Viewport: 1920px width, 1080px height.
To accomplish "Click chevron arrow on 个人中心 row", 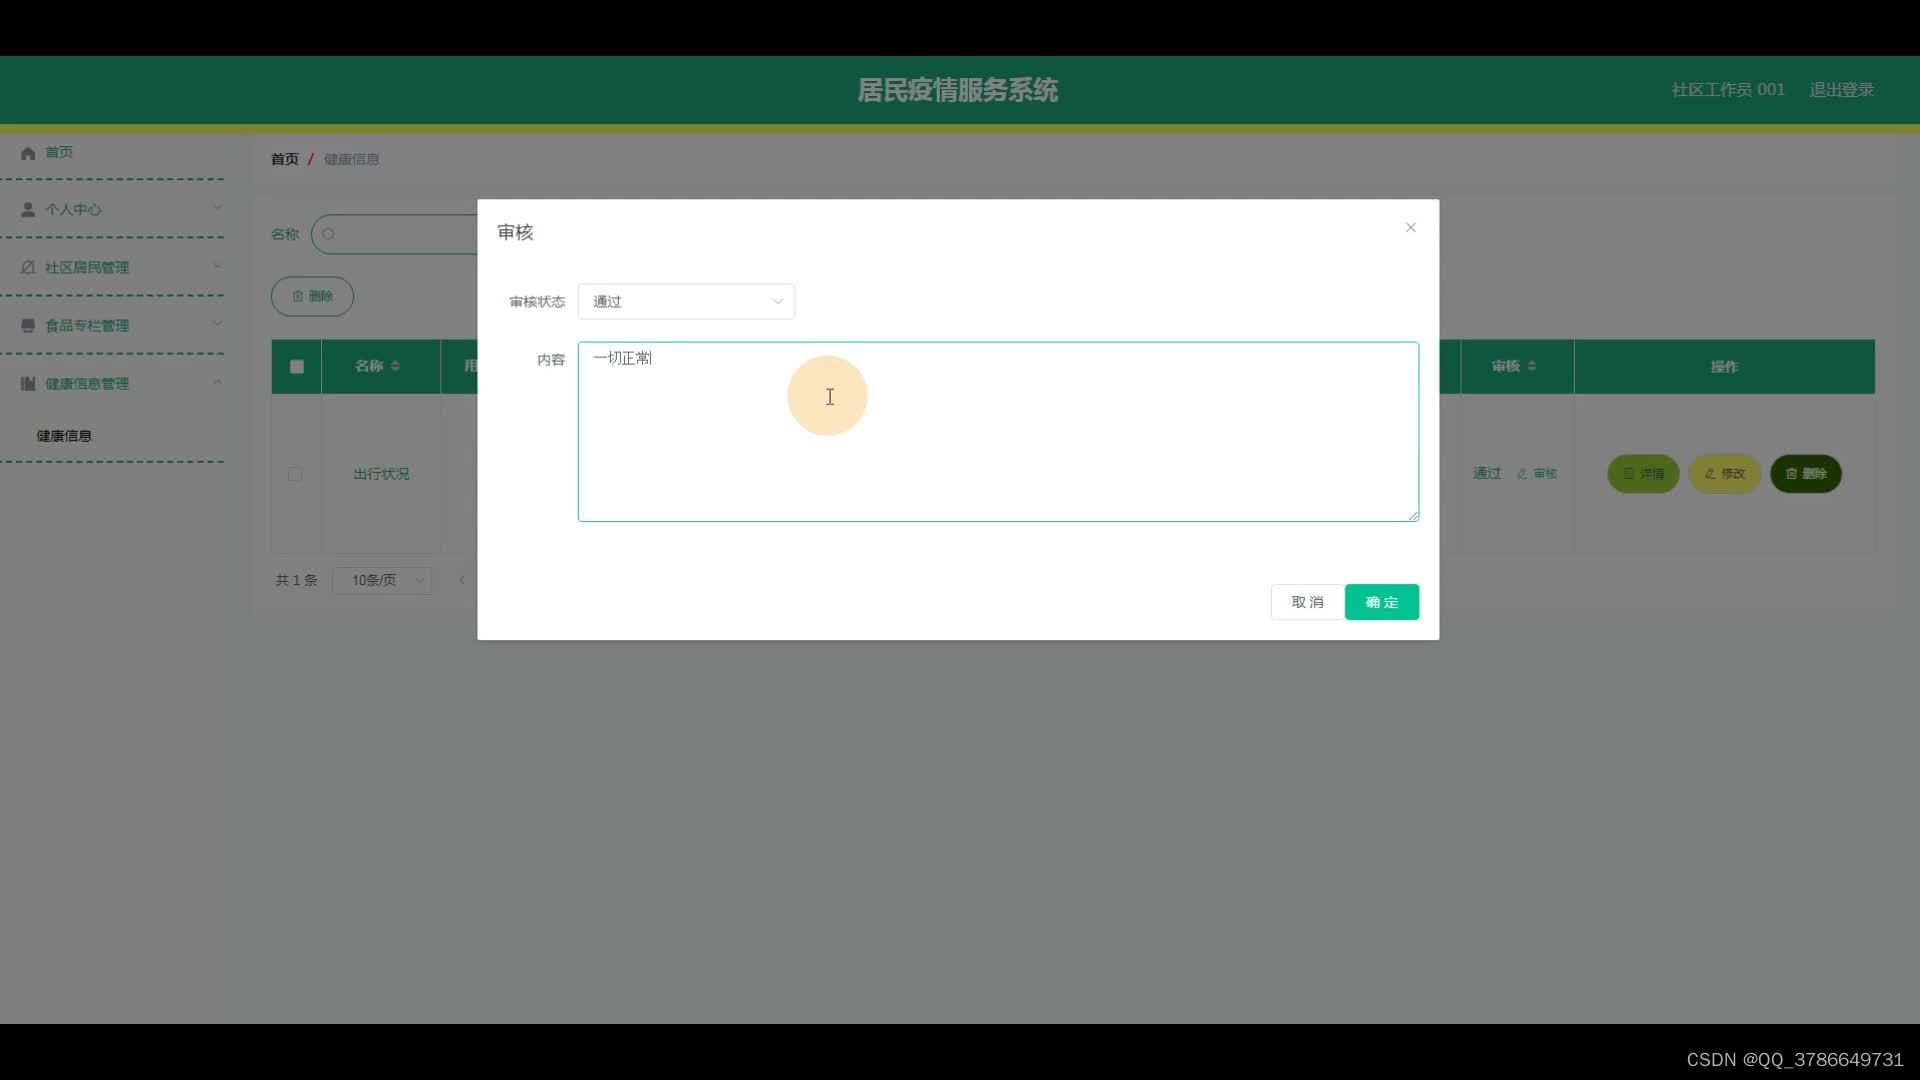I will 217,208.
